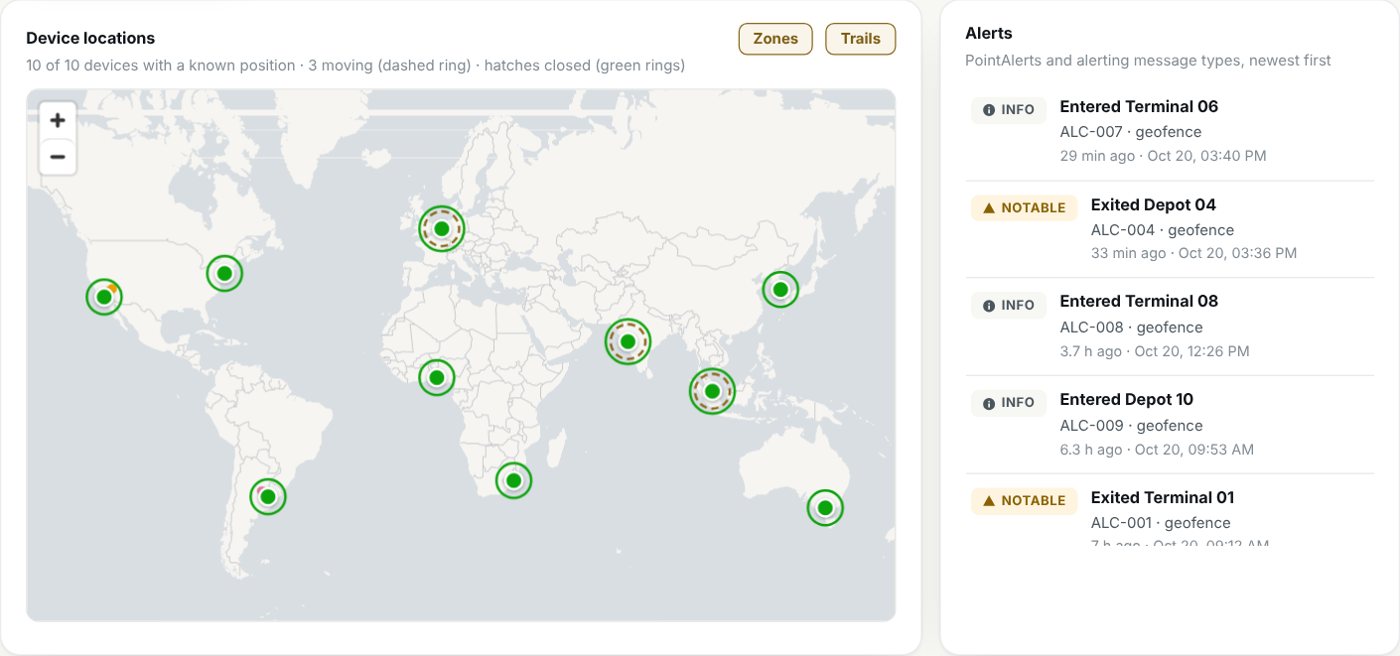Viewport: 1400px width, 656px height.
Task: Click the INFO badge beside Entered Terminal 06
Action: point(1009,110)
